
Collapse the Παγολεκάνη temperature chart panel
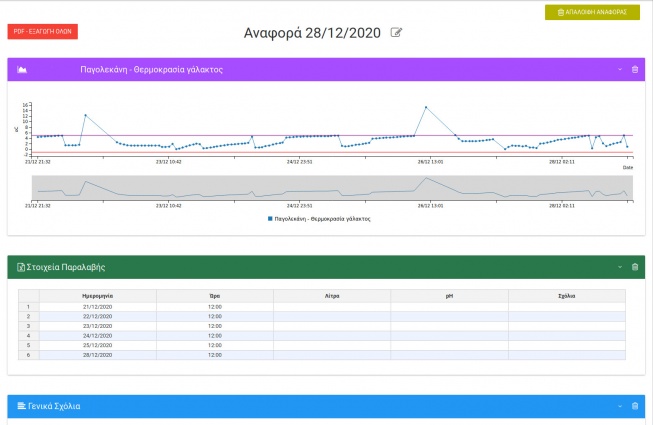(x=620, y=70)
